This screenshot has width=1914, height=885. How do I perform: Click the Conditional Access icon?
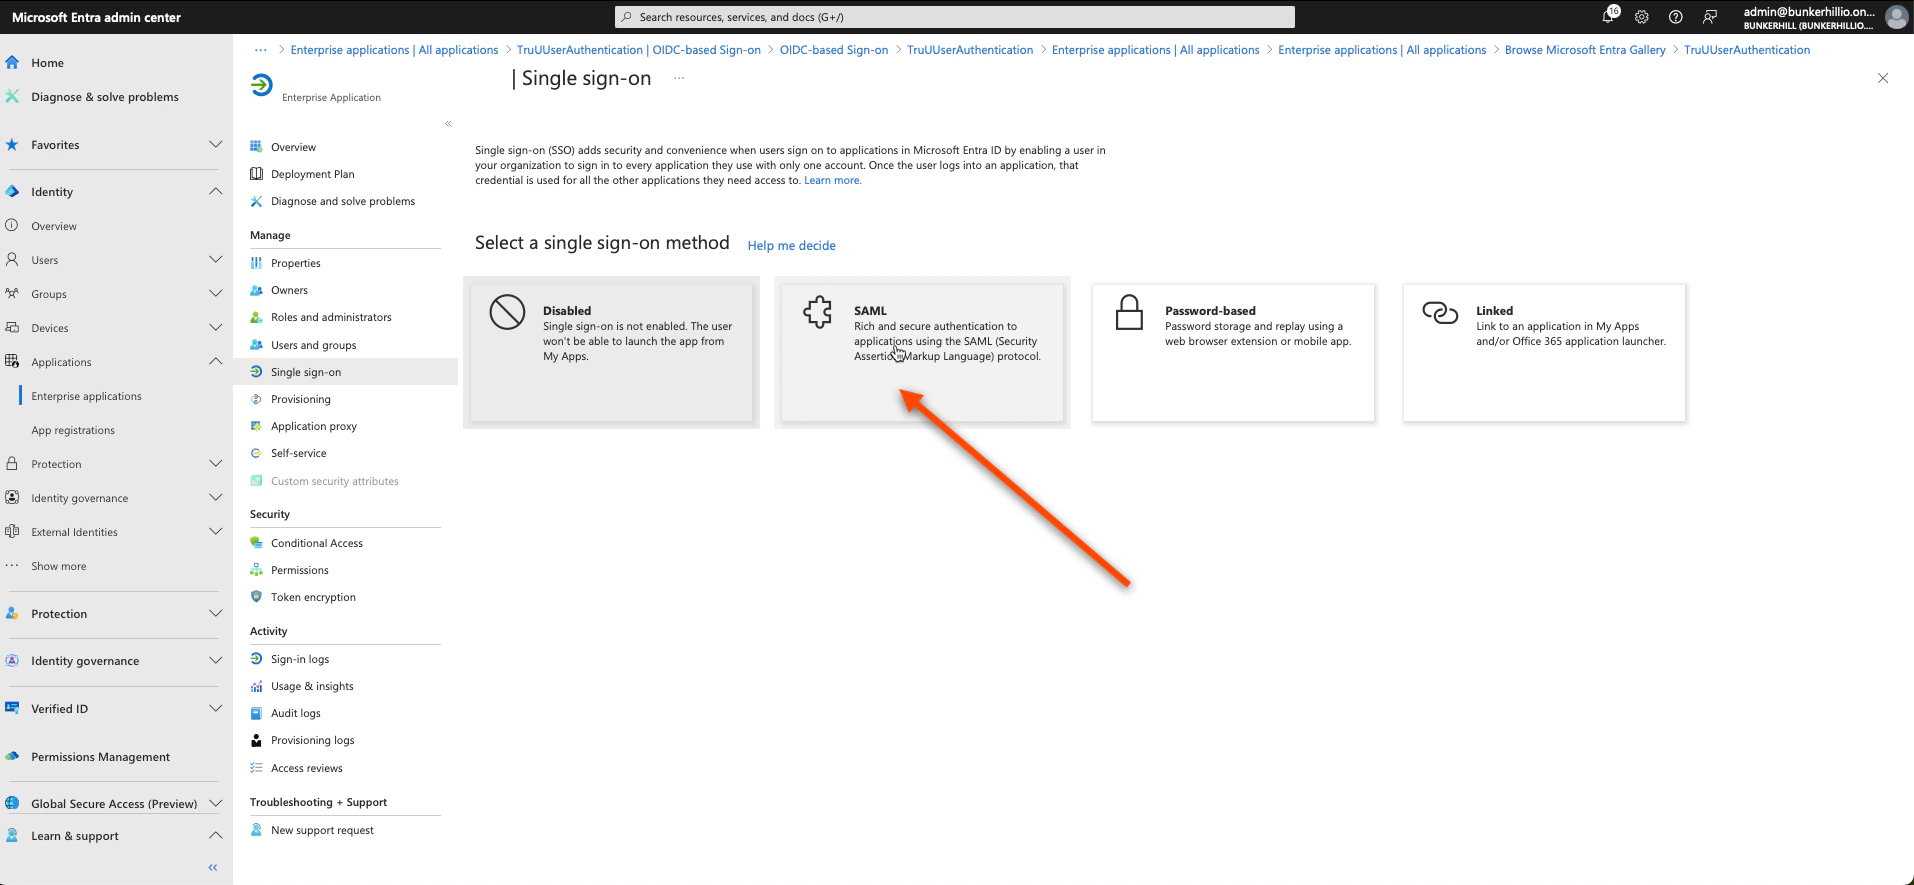256,543
